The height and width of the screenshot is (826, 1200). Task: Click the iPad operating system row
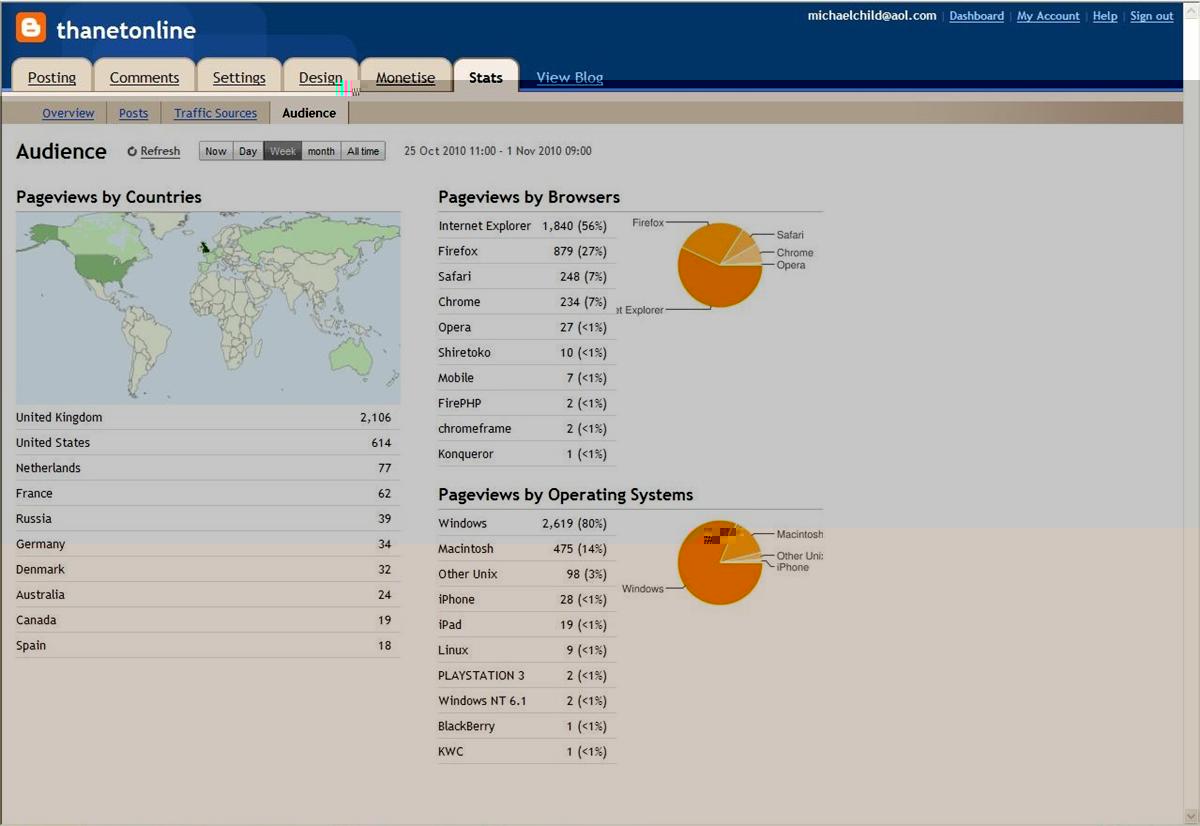pyautogui.click(x=527, y=625)
